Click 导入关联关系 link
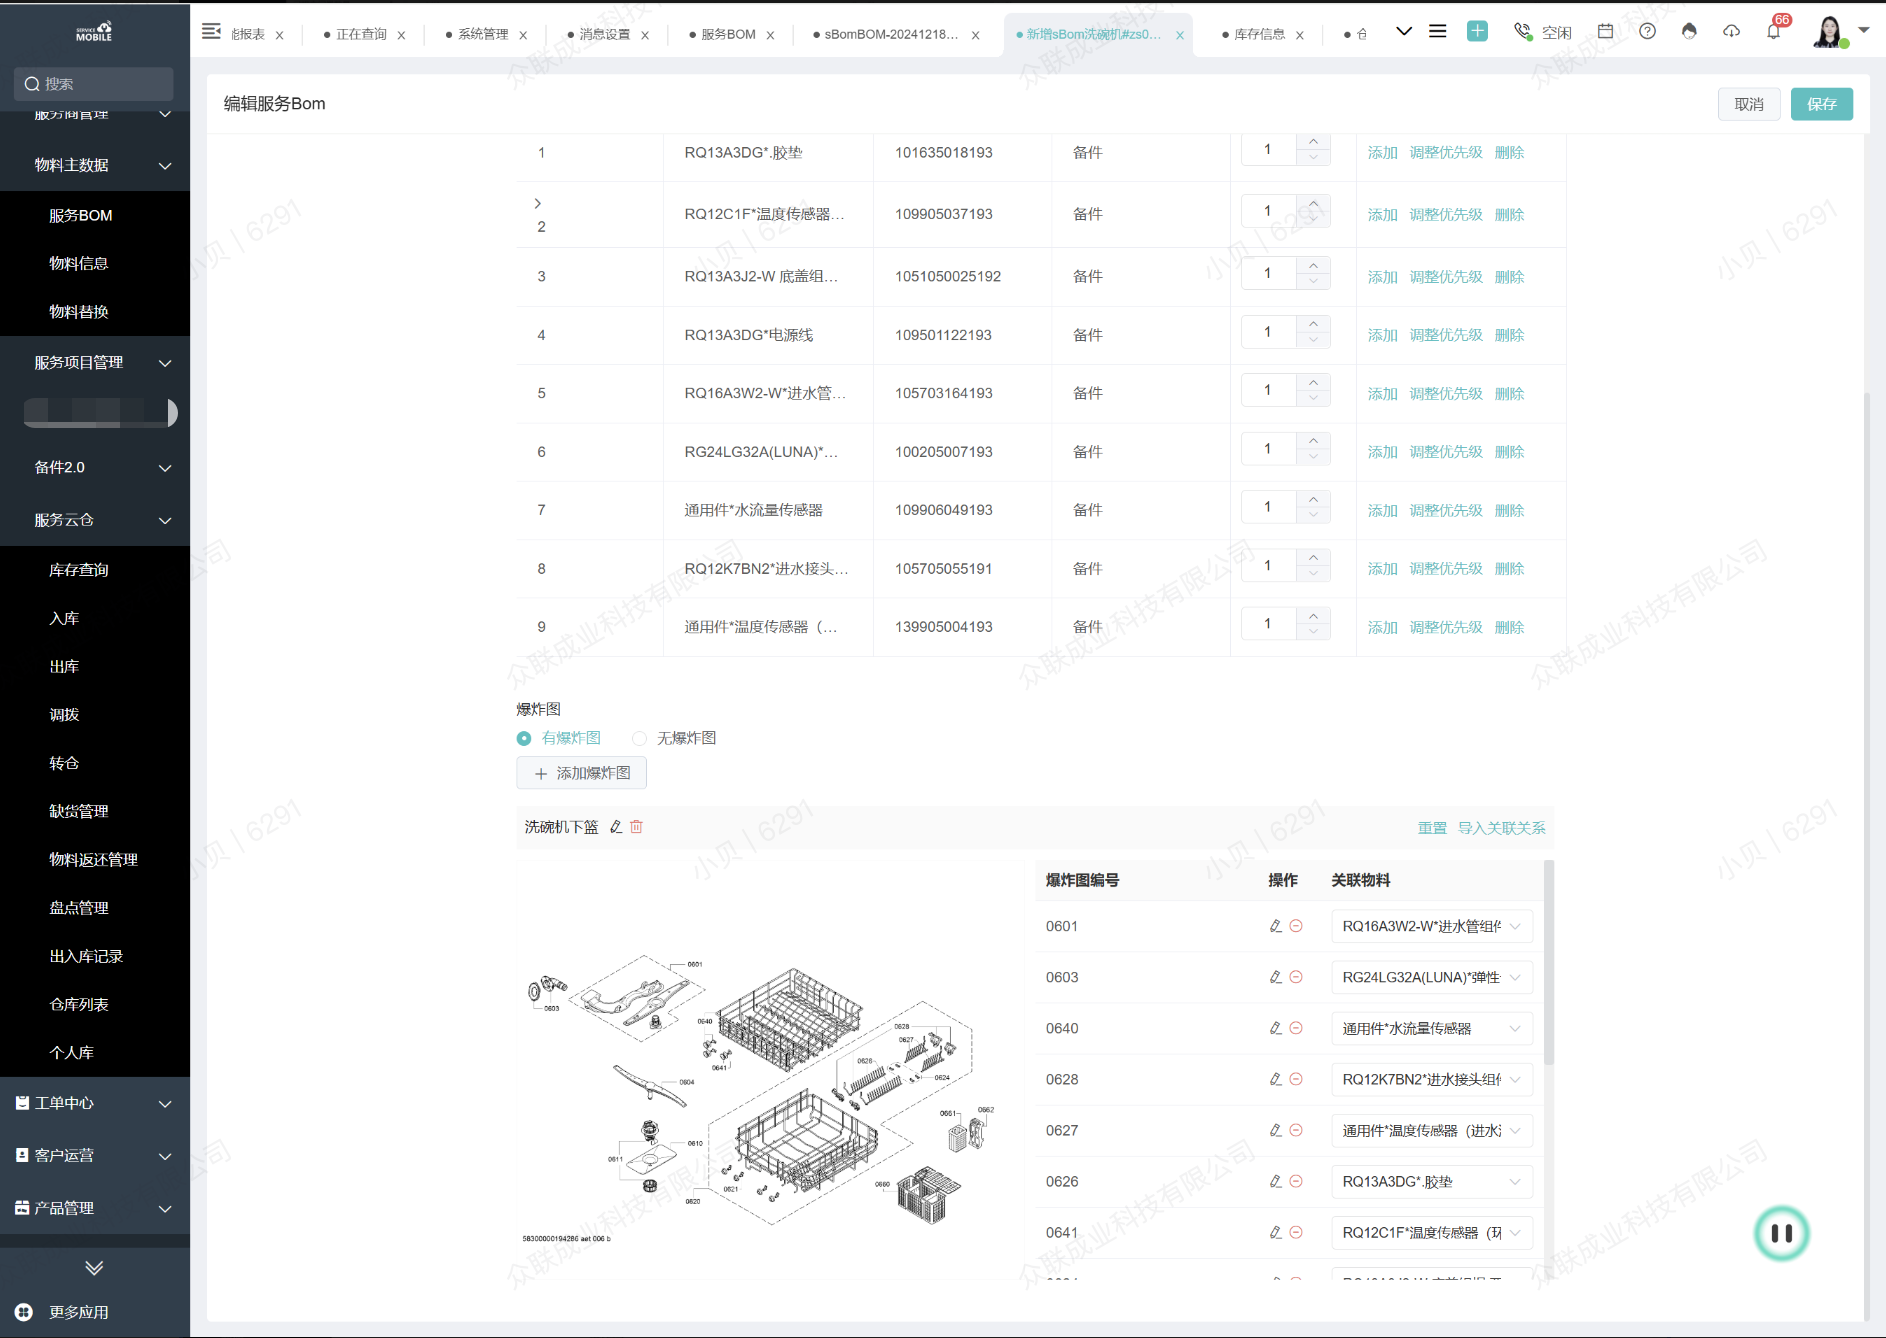The width and height of the screenshot is (1886, 1338). pos(1501,828)
